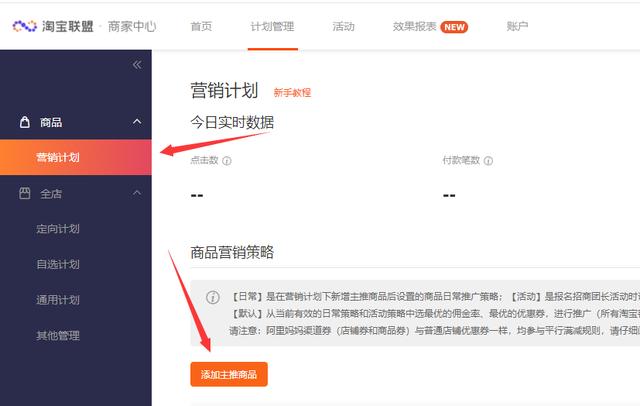Click the NEW badge beside 效果报表
The width and height of the screenshot is (640, 406).
pyautogui.click(x=454, y=27)
